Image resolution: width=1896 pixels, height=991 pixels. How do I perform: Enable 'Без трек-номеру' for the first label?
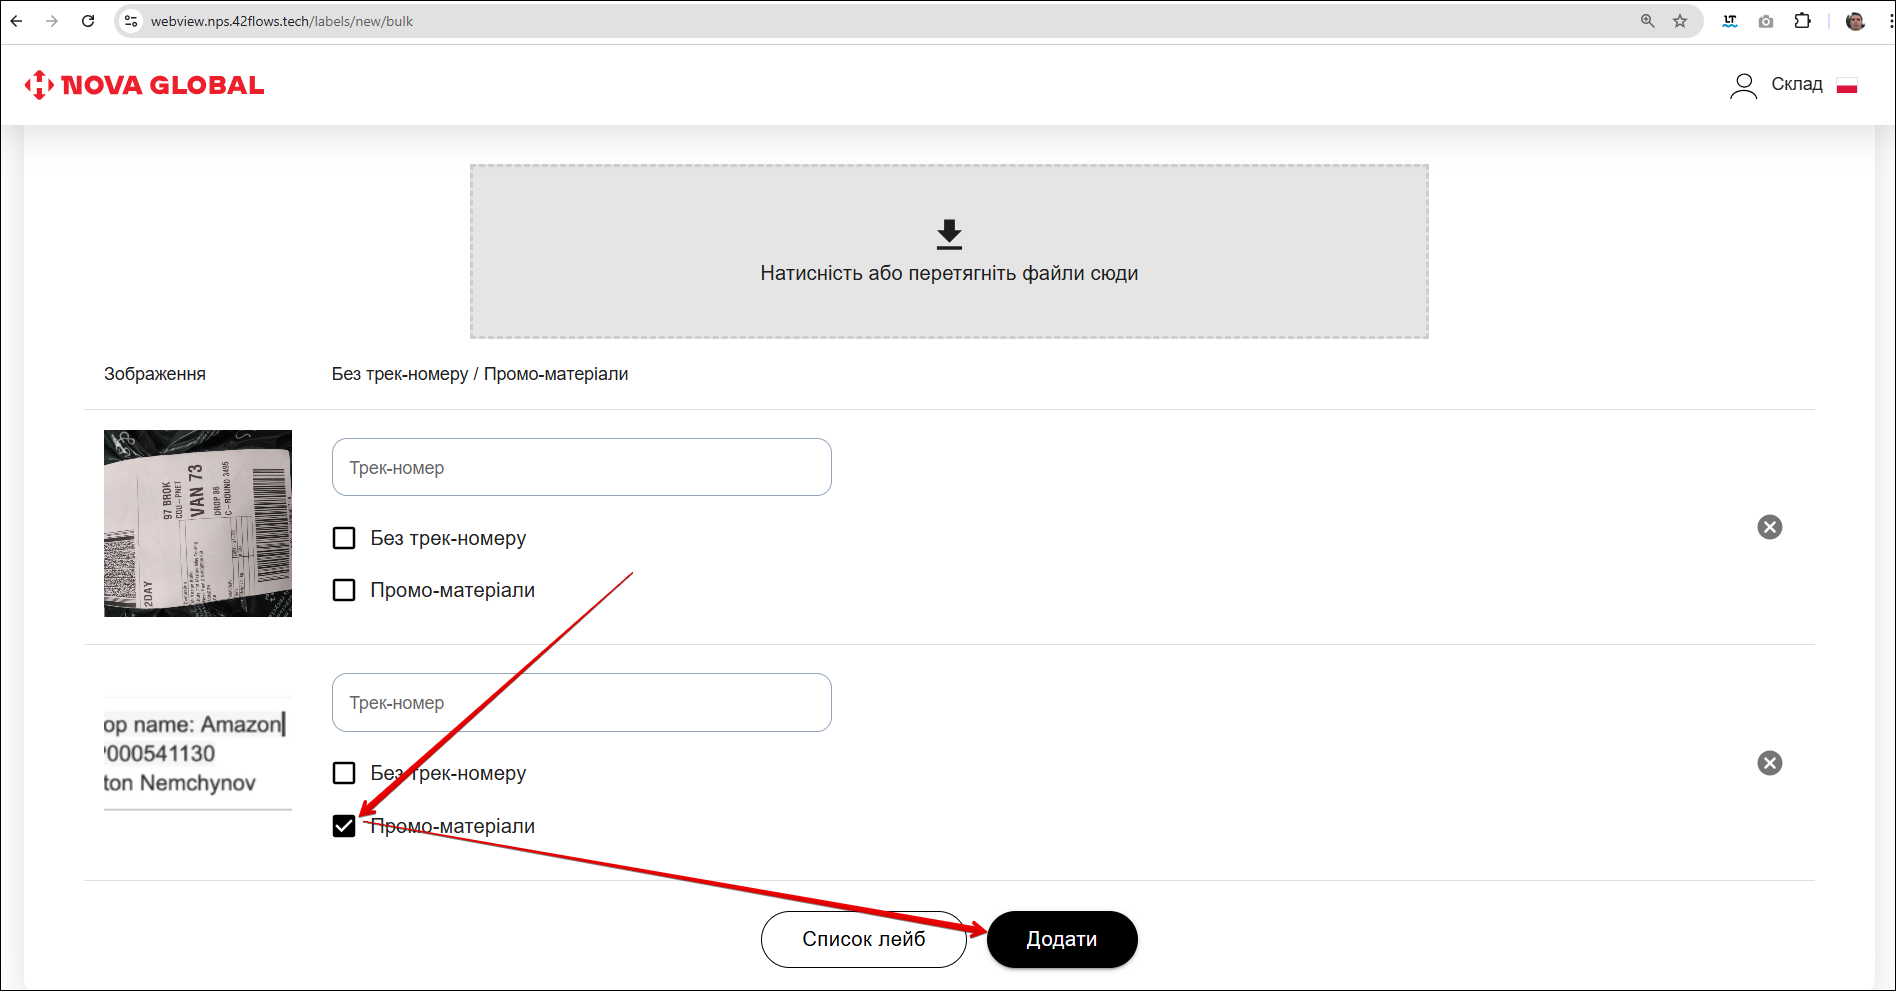point(344,538)
